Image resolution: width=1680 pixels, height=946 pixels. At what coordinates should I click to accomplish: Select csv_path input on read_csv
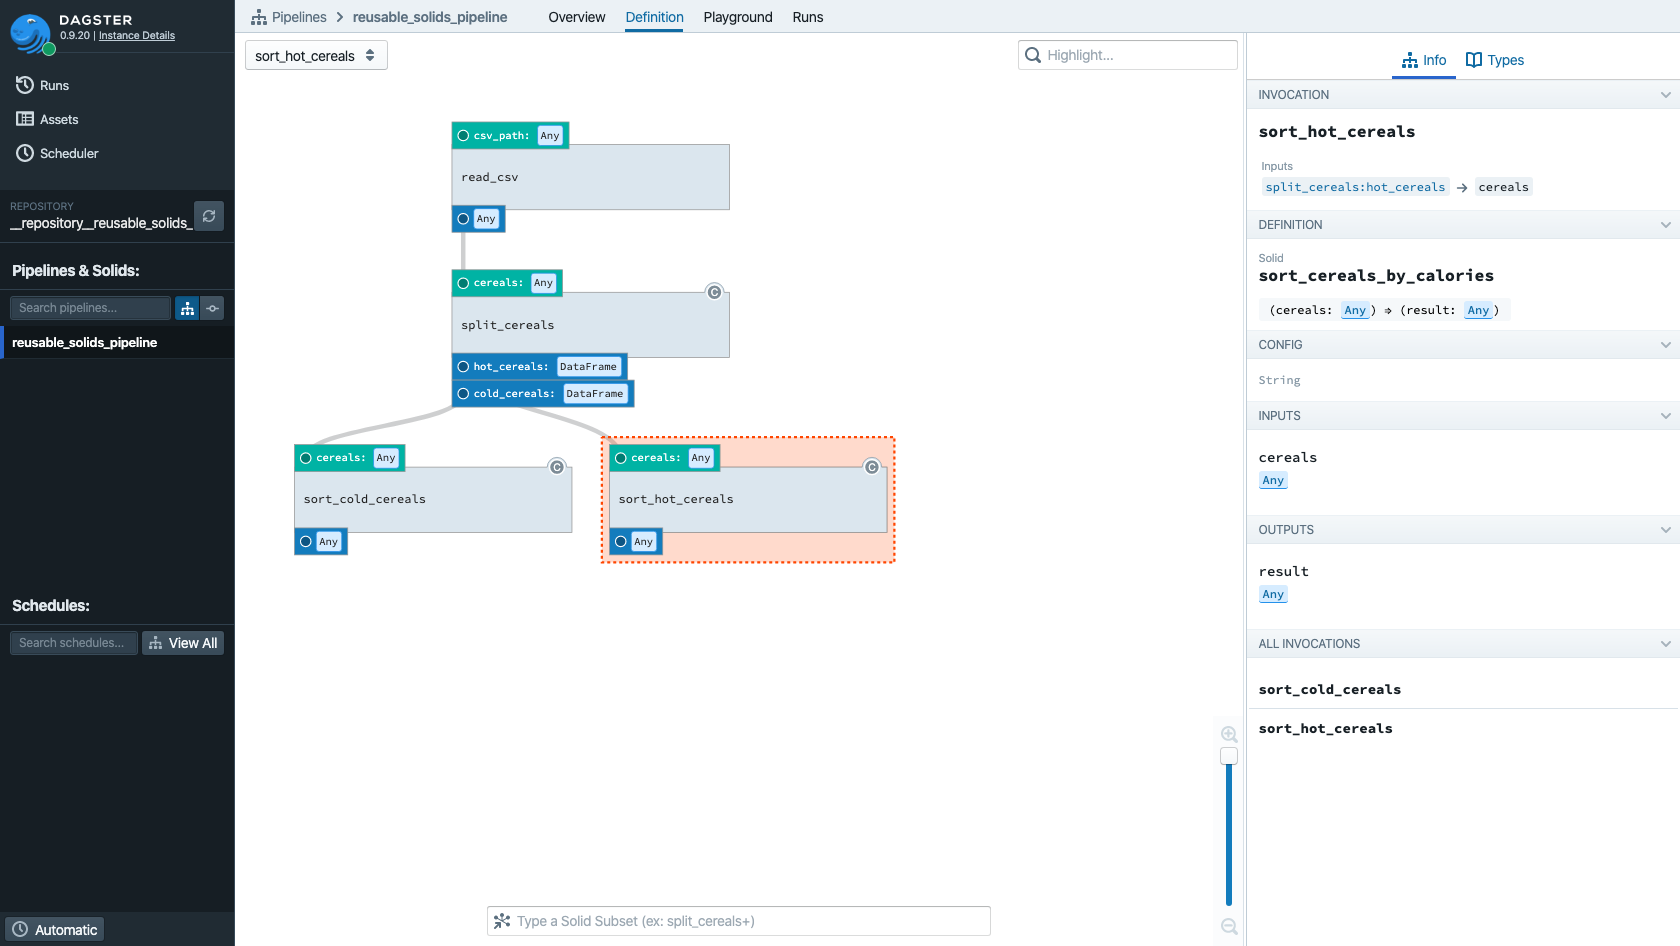click(x=510, y=135)
